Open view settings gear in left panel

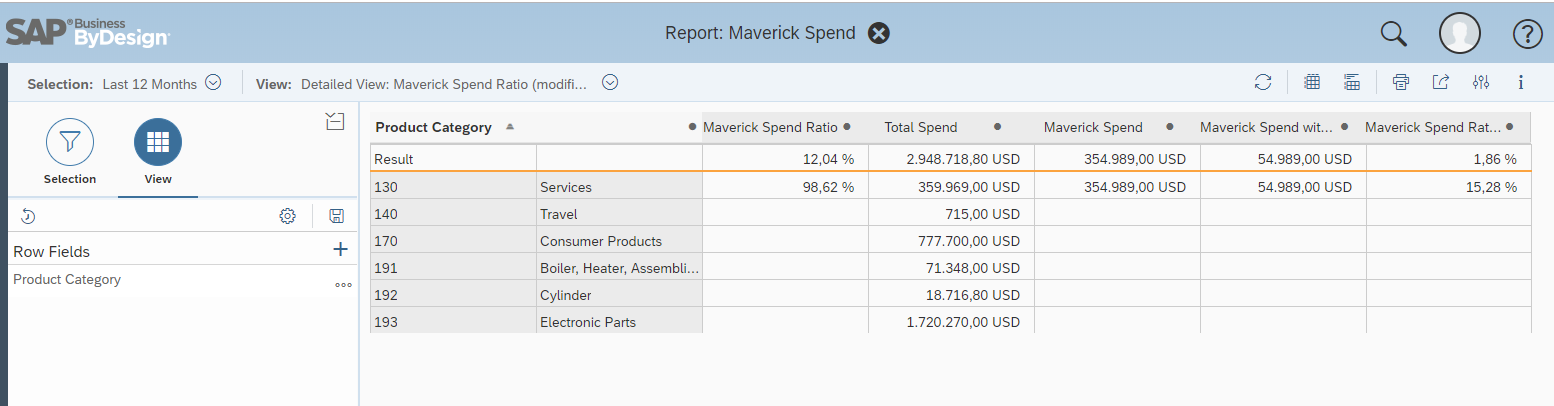point(287,216)
